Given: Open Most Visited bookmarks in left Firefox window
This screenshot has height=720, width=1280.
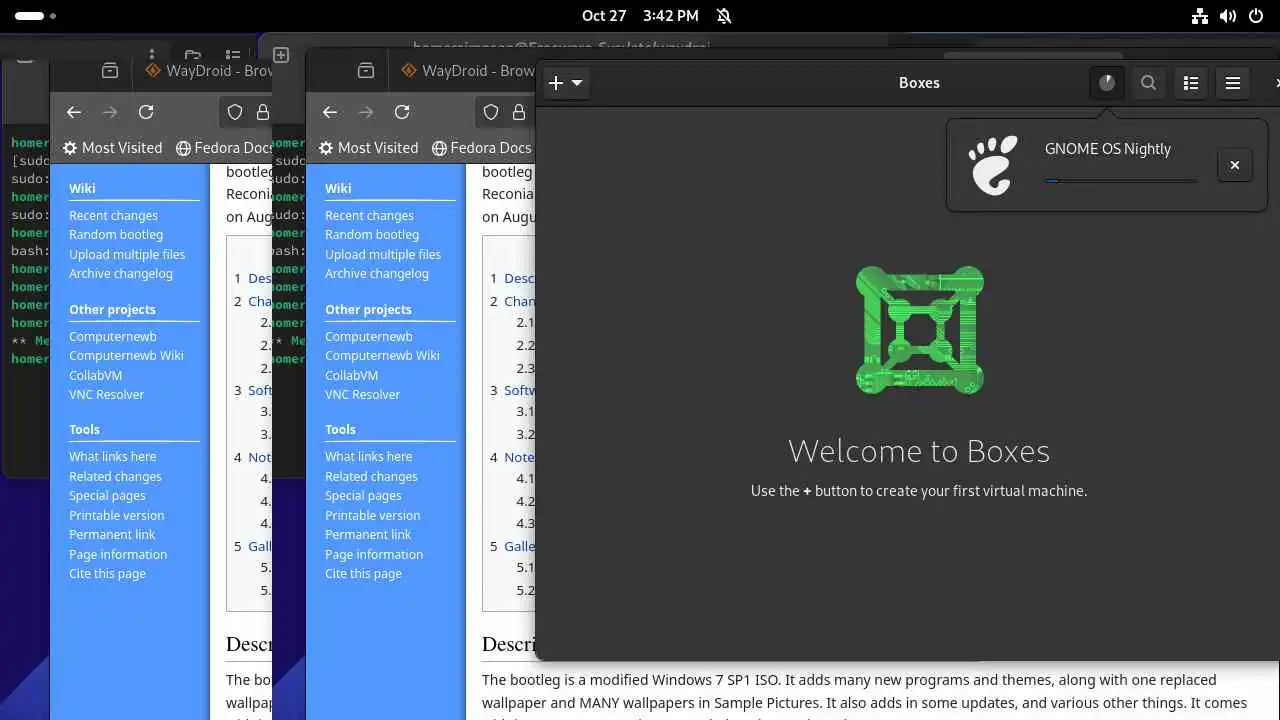Looking at the screenshot, I should [112, 148].
